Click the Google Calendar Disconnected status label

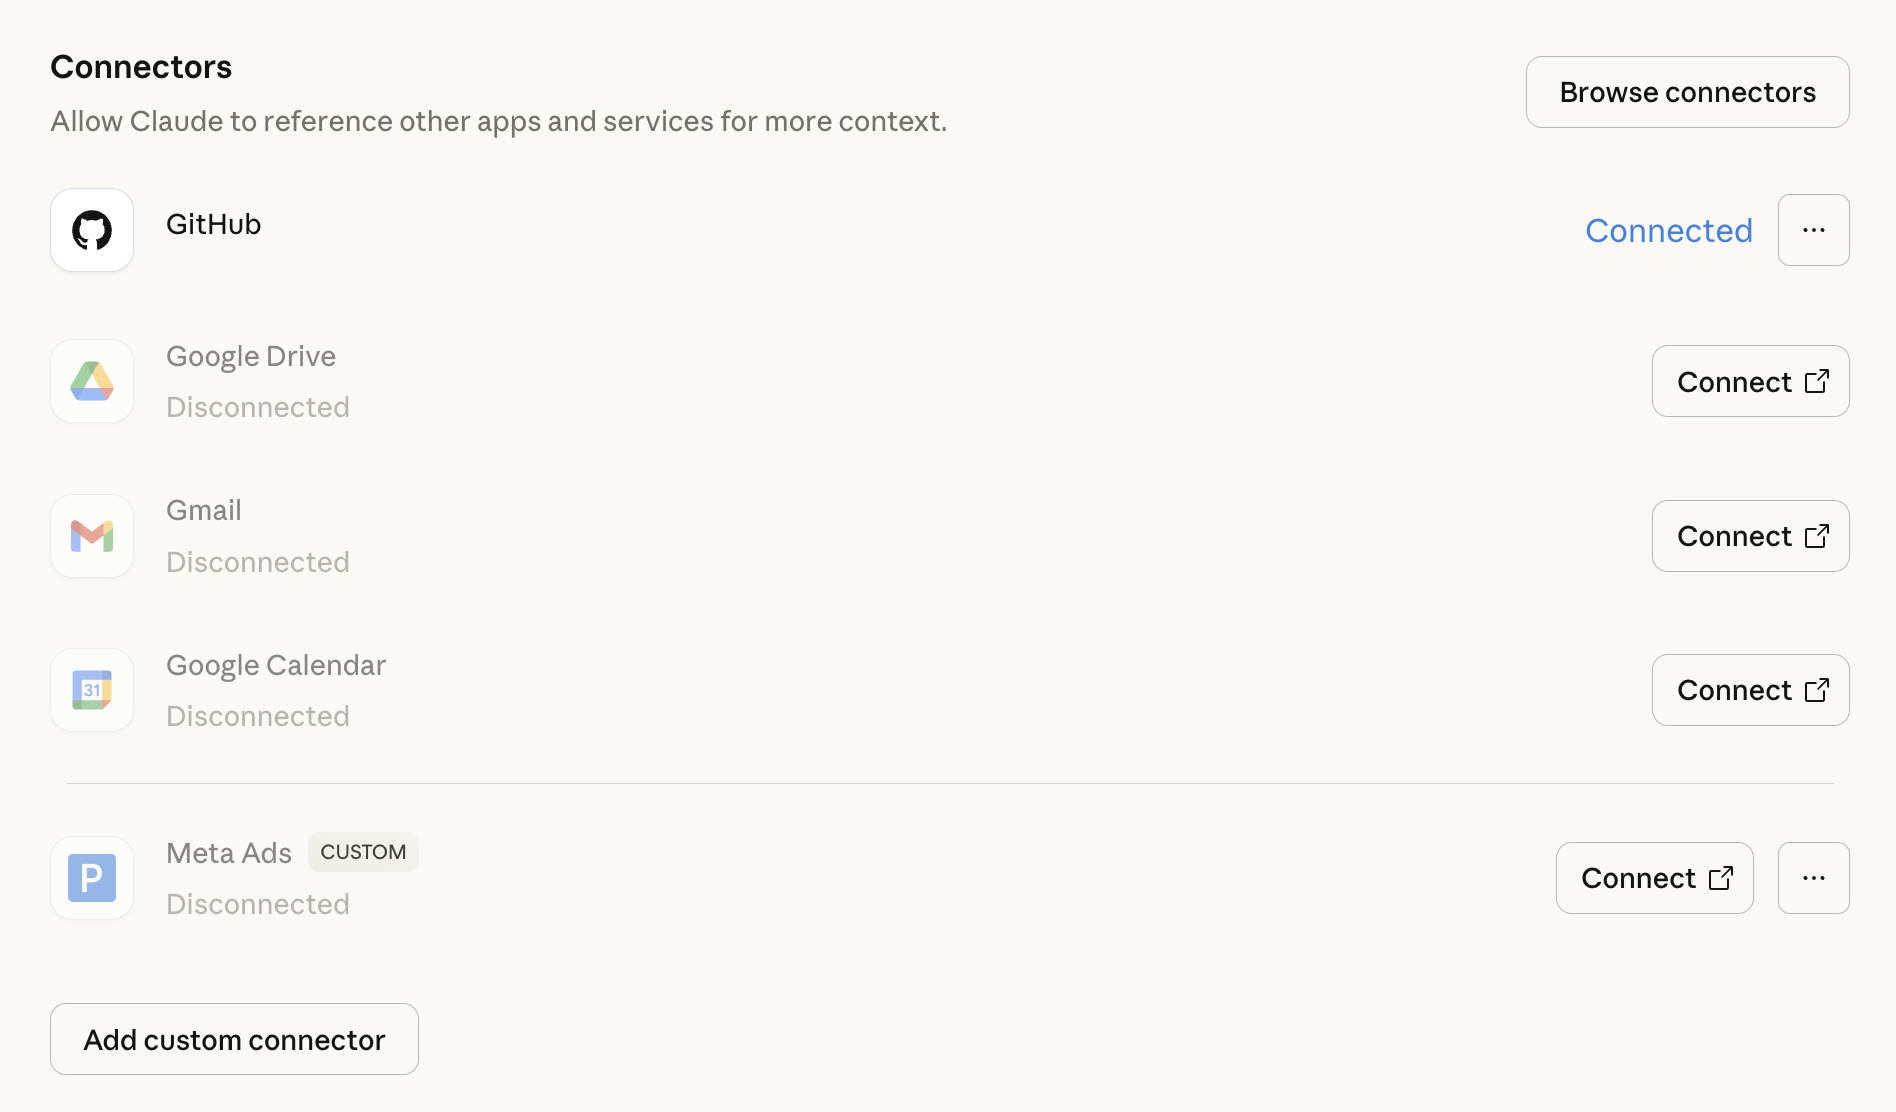point(257,715)
